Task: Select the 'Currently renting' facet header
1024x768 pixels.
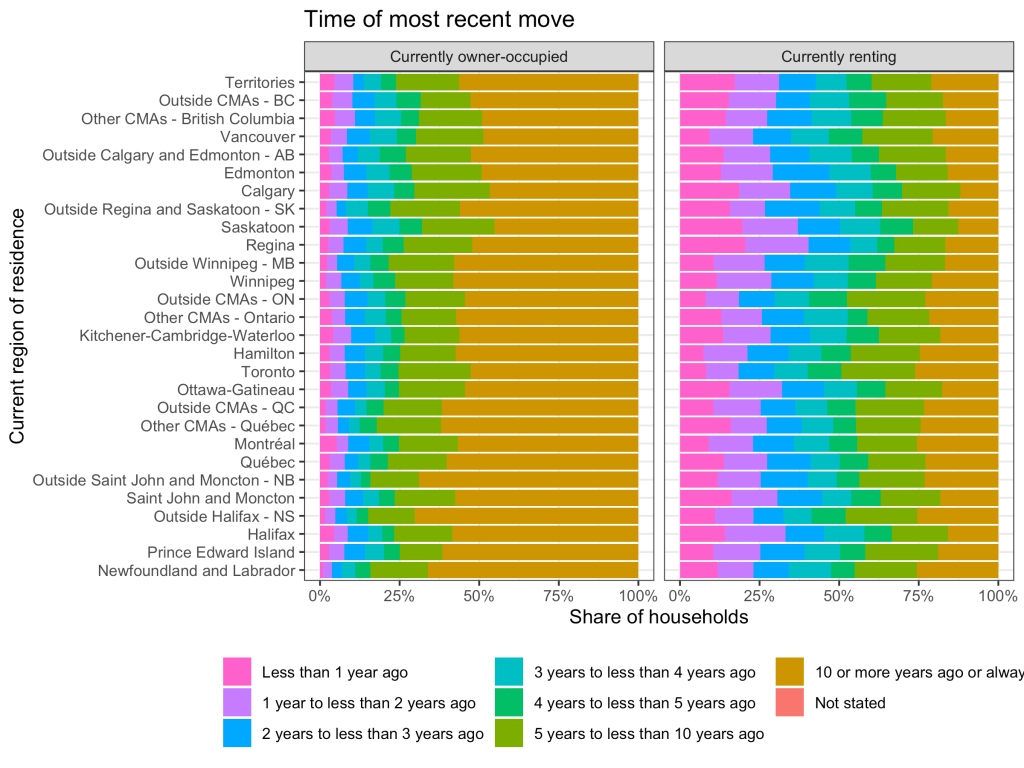Action: (838, 56)
